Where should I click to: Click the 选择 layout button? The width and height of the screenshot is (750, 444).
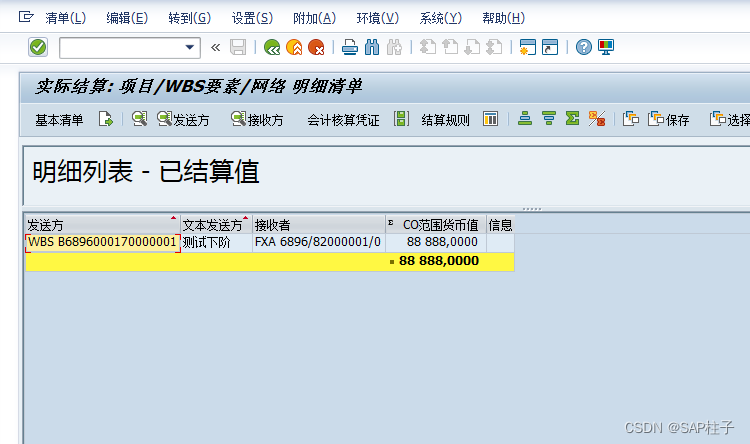pos(730,119)
